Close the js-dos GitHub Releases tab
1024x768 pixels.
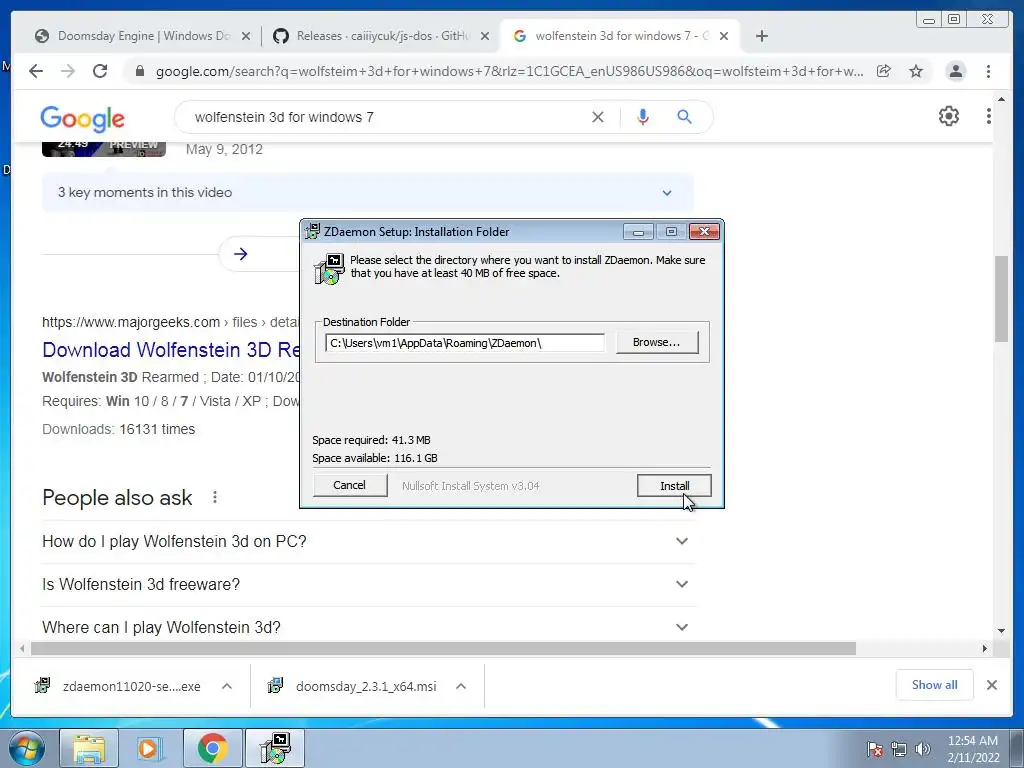[485, 37]
